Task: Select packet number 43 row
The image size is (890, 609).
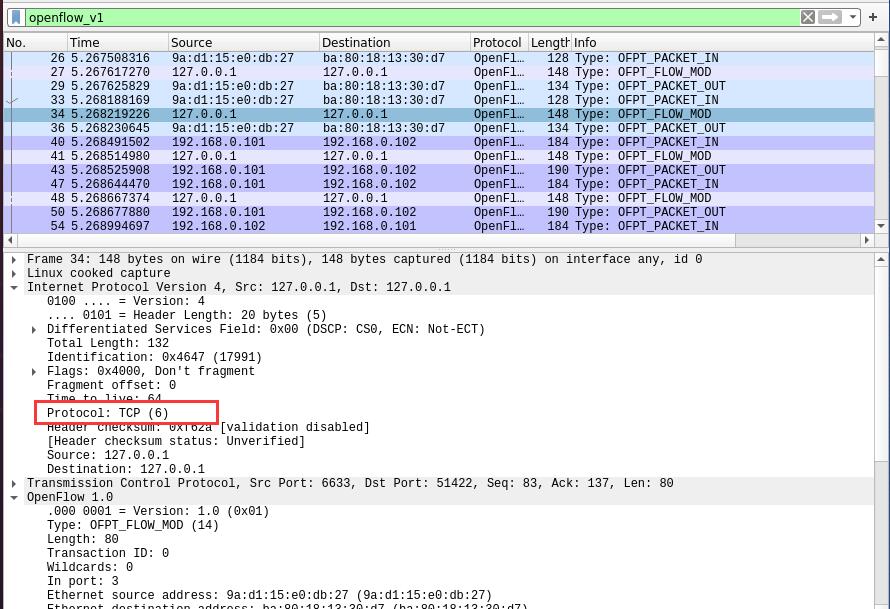Action: coord(438,170)
